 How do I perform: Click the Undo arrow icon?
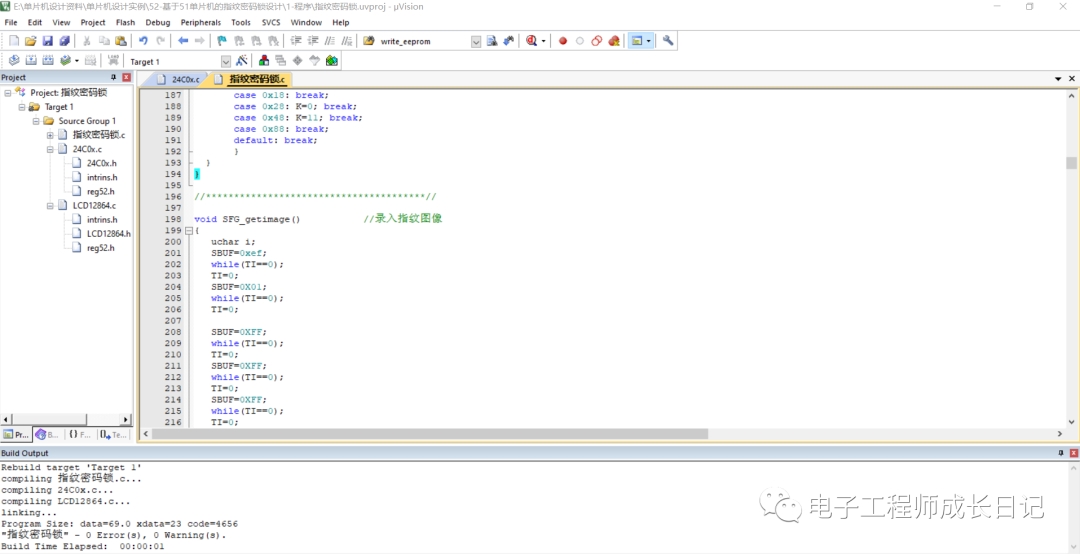(143, 41)
